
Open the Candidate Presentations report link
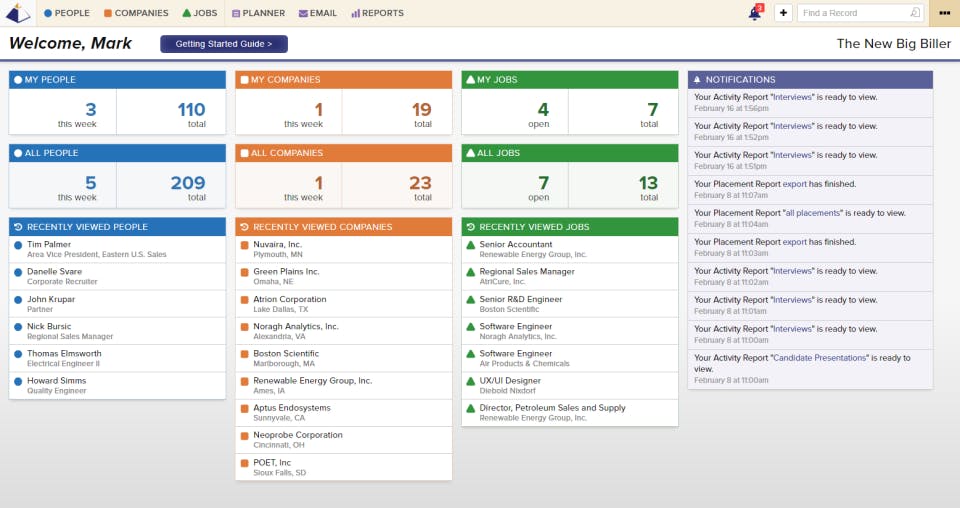tap(820, 358)
